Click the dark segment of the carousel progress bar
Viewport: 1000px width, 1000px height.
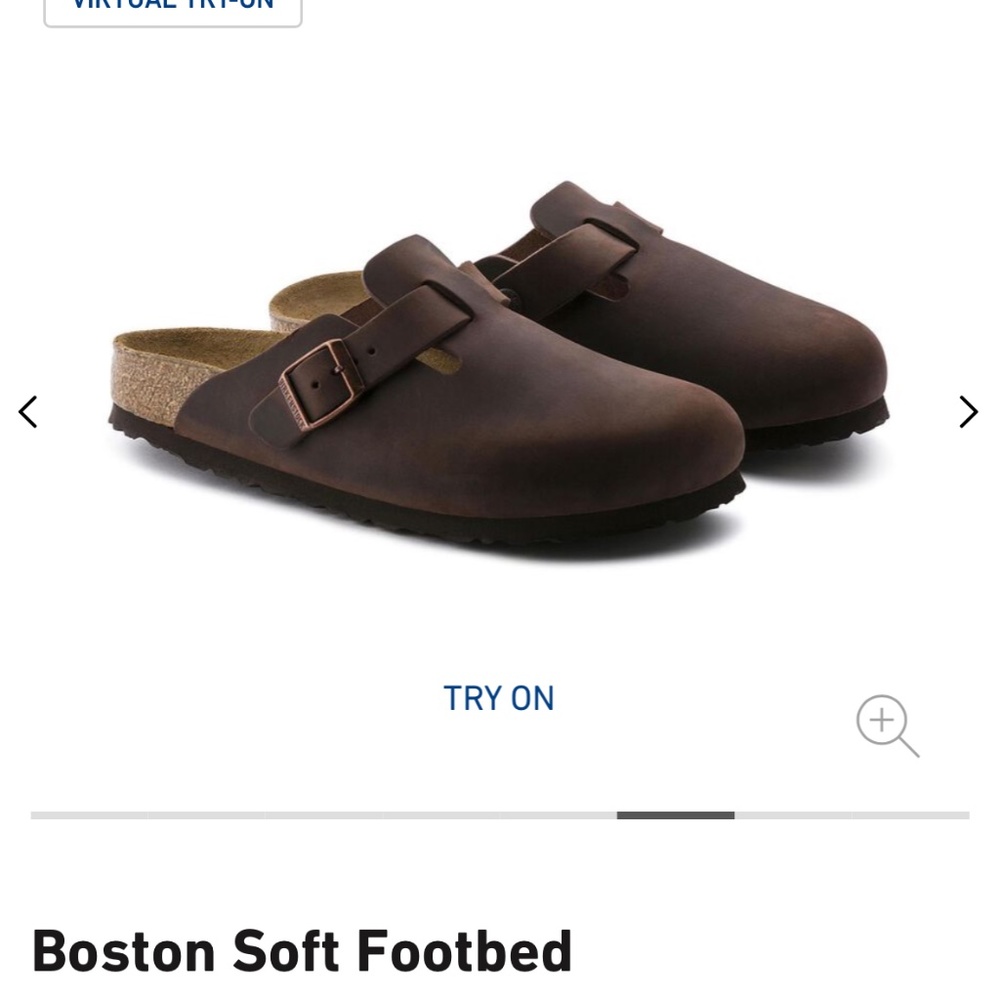click(675, 815)
